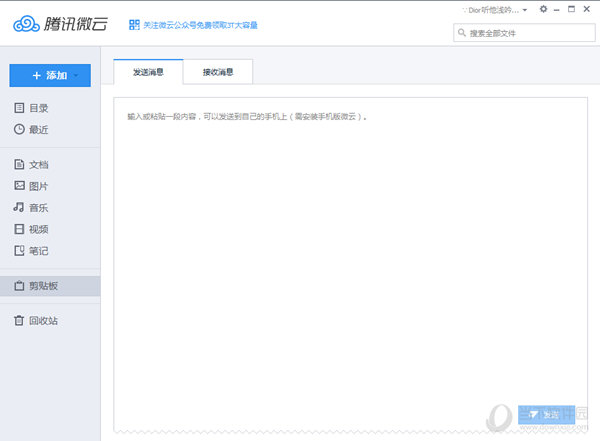Open the settings gear icon

click(543, 9)
